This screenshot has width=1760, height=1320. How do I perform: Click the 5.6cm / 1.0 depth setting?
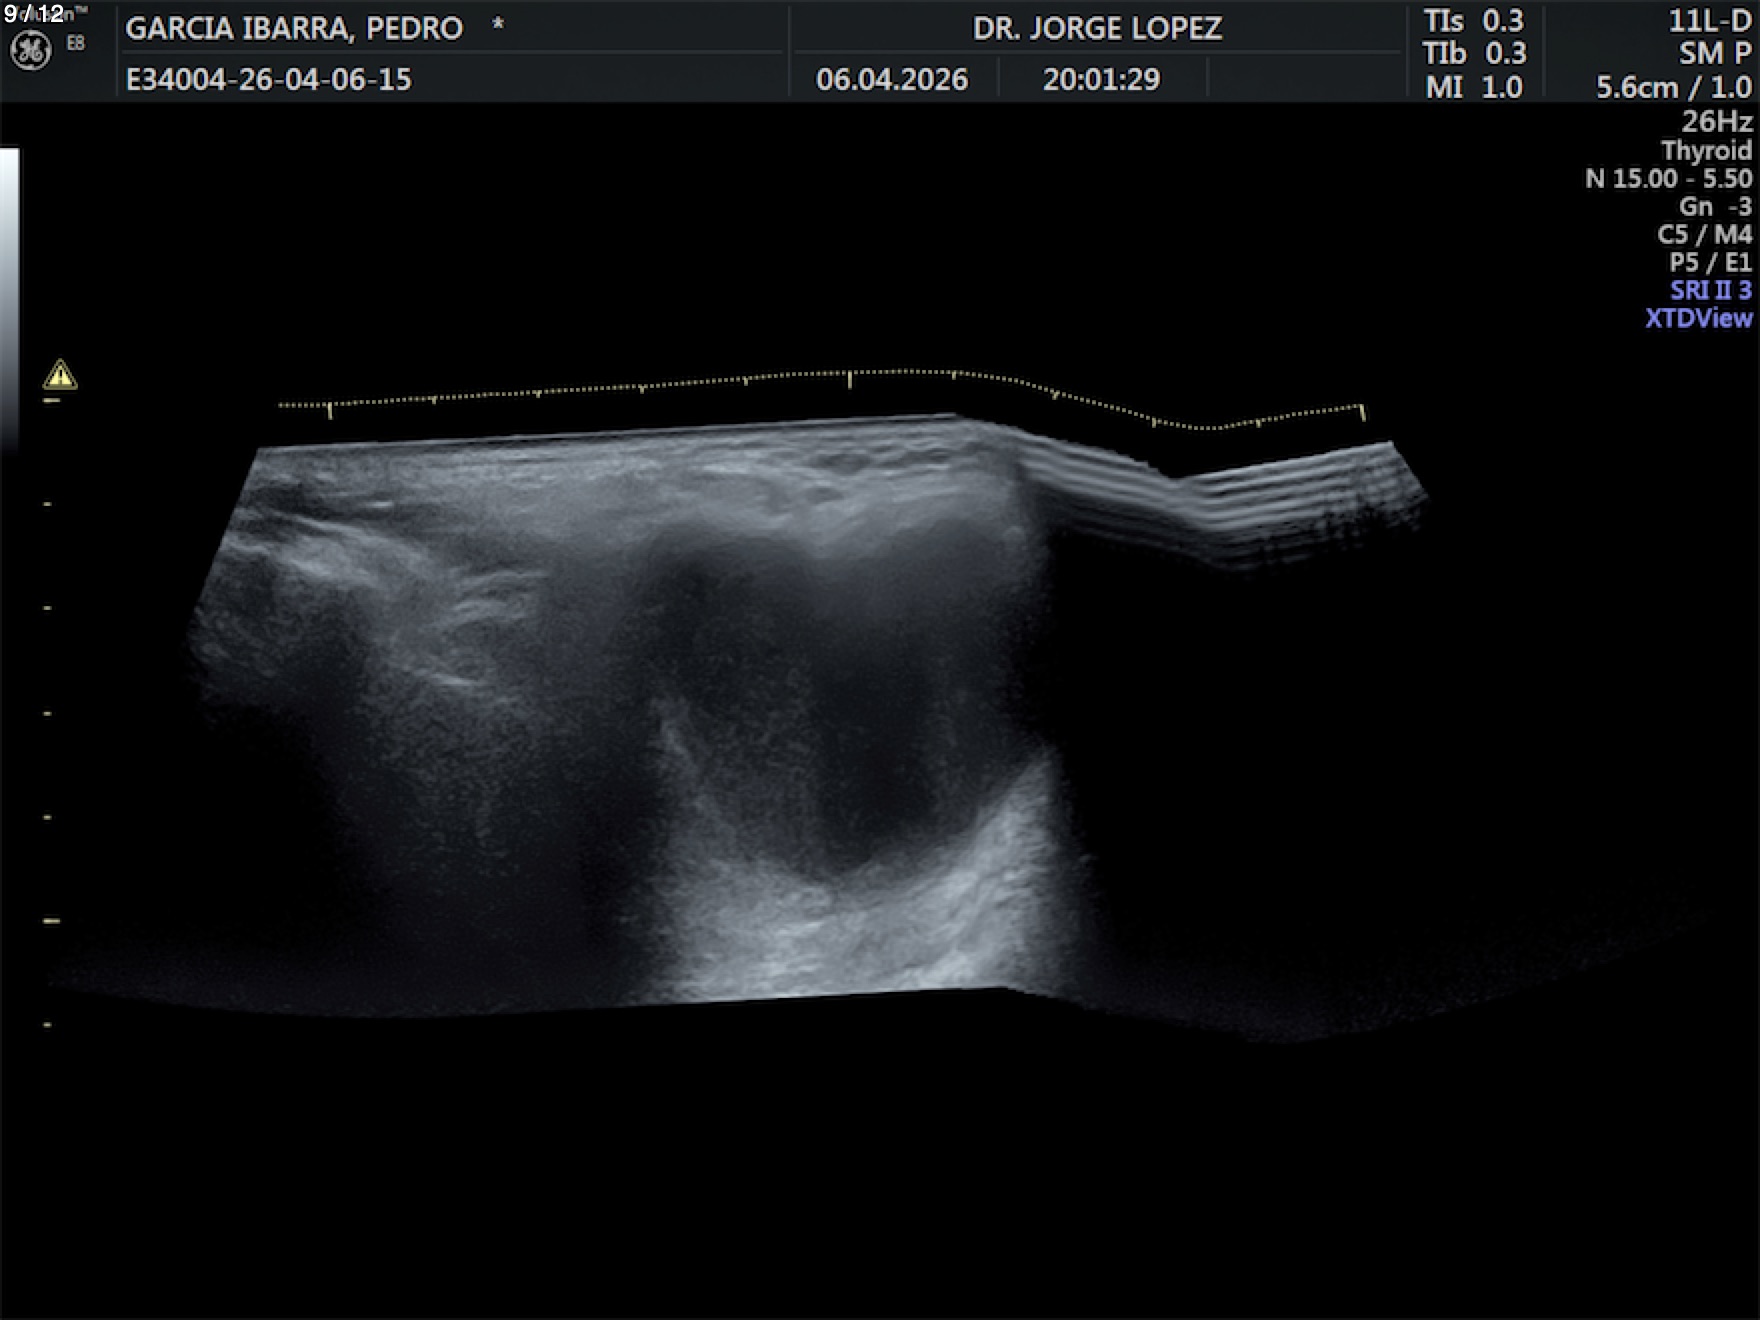(1673, 87)
